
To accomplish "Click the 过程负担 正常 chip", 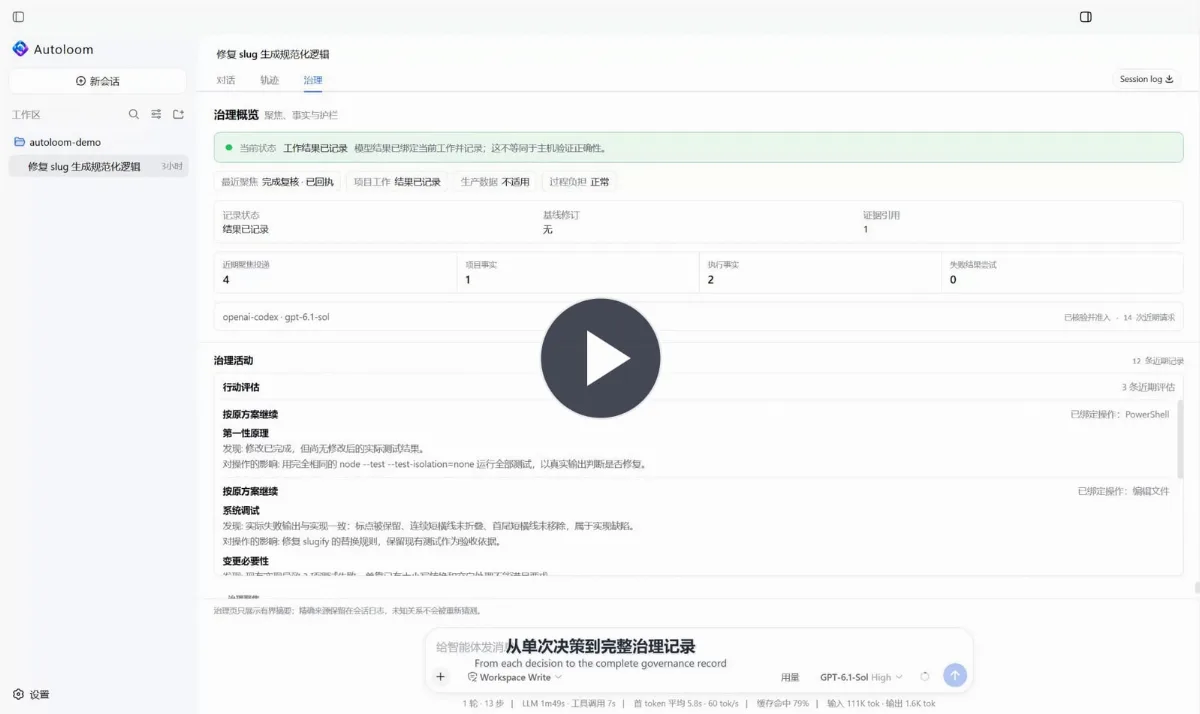I will click(x=579, y=182).
